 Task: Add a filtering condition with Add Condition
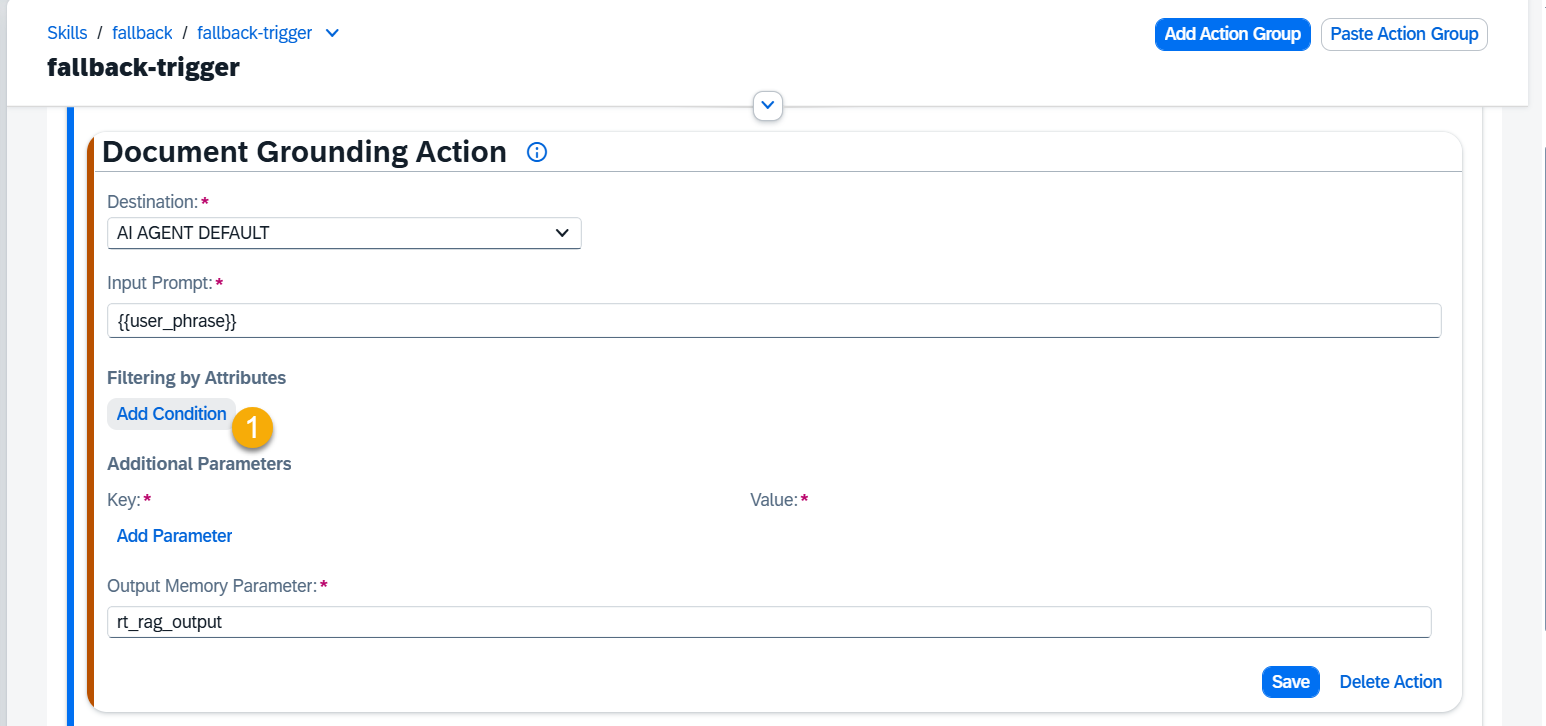[172, 414]
